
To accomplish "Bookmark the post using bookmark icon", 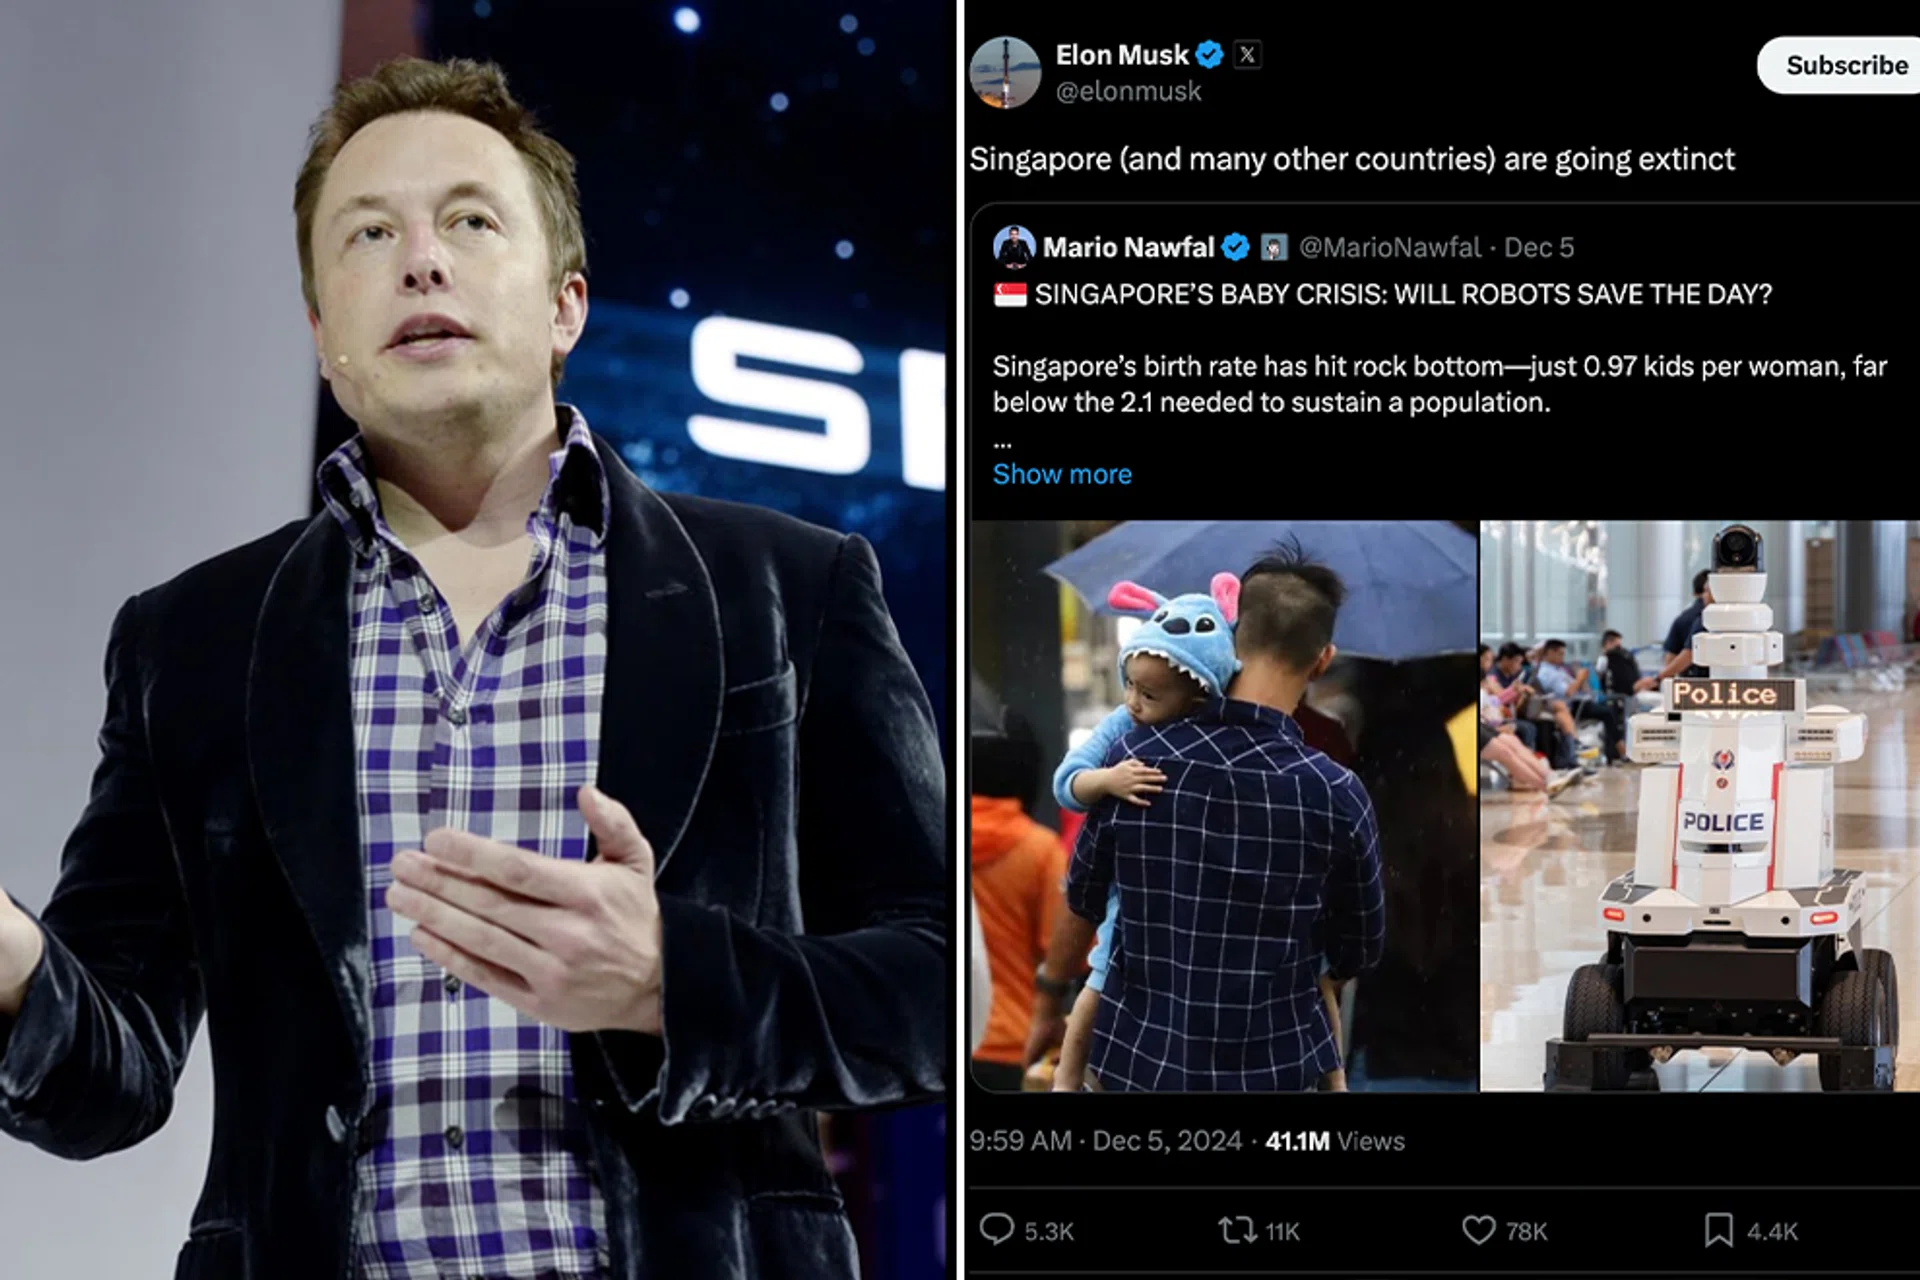I will (1718, 1230).
